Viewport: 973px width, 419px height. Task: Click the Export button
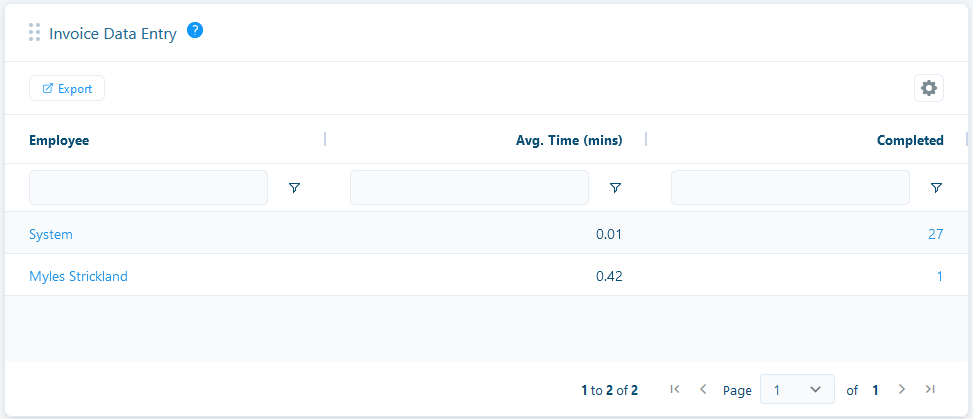(x=67, y=88)
